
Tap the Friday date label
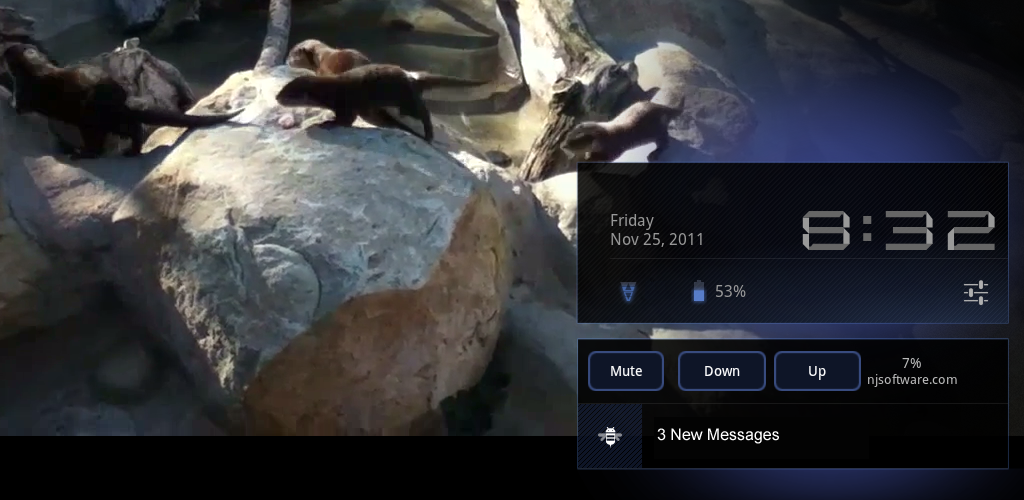[632, 221]
